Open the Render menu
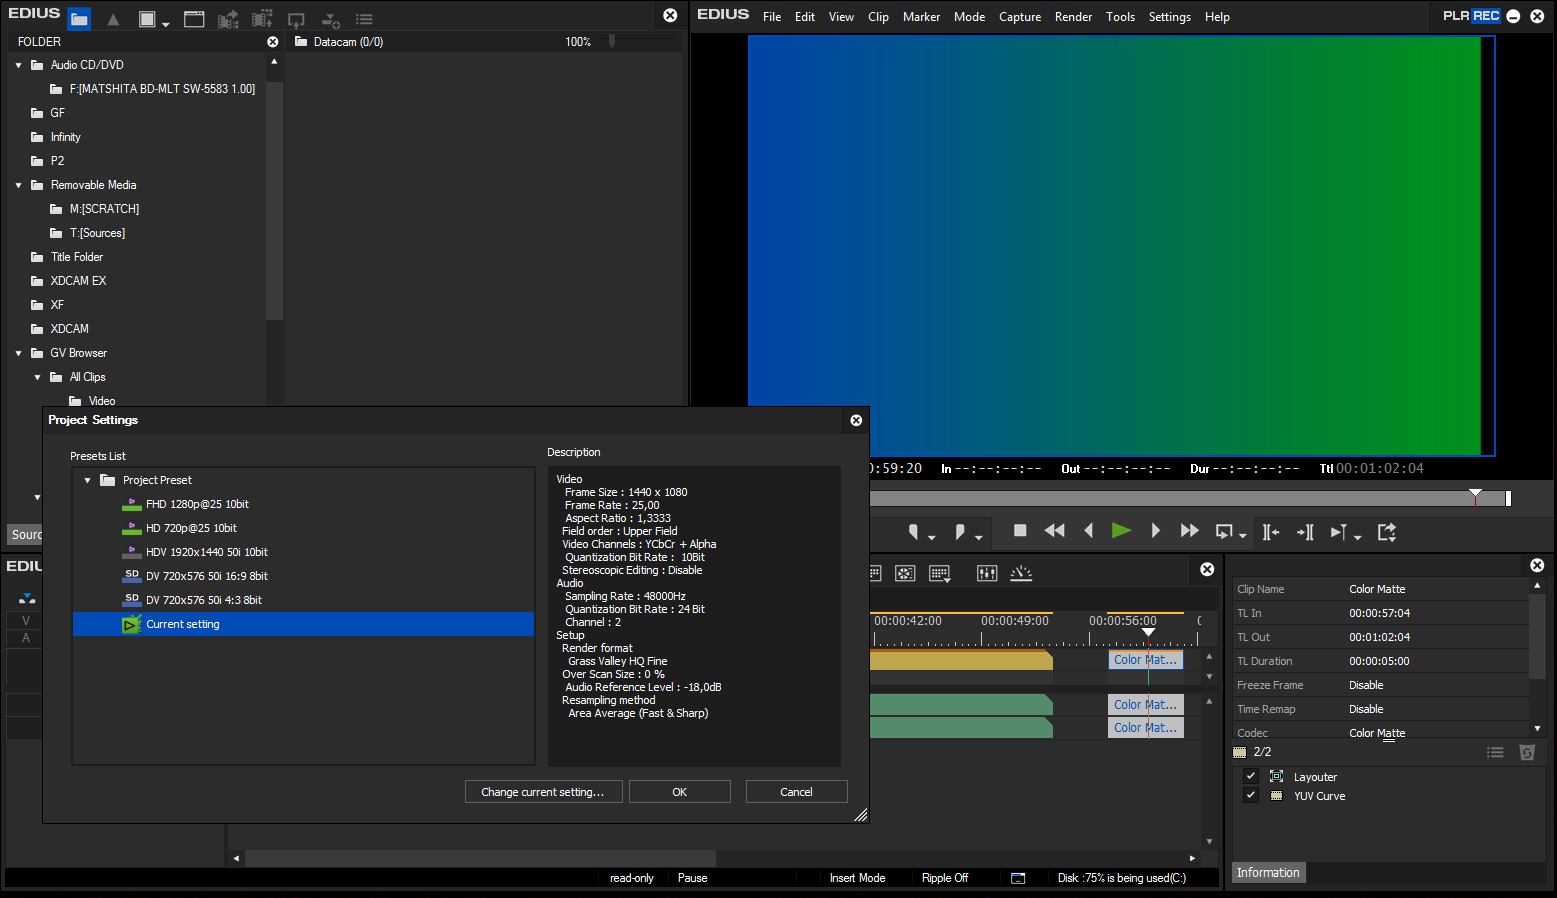This screenshot has height=898, width=1557. pyautogui.click(x=1073, y=17)
